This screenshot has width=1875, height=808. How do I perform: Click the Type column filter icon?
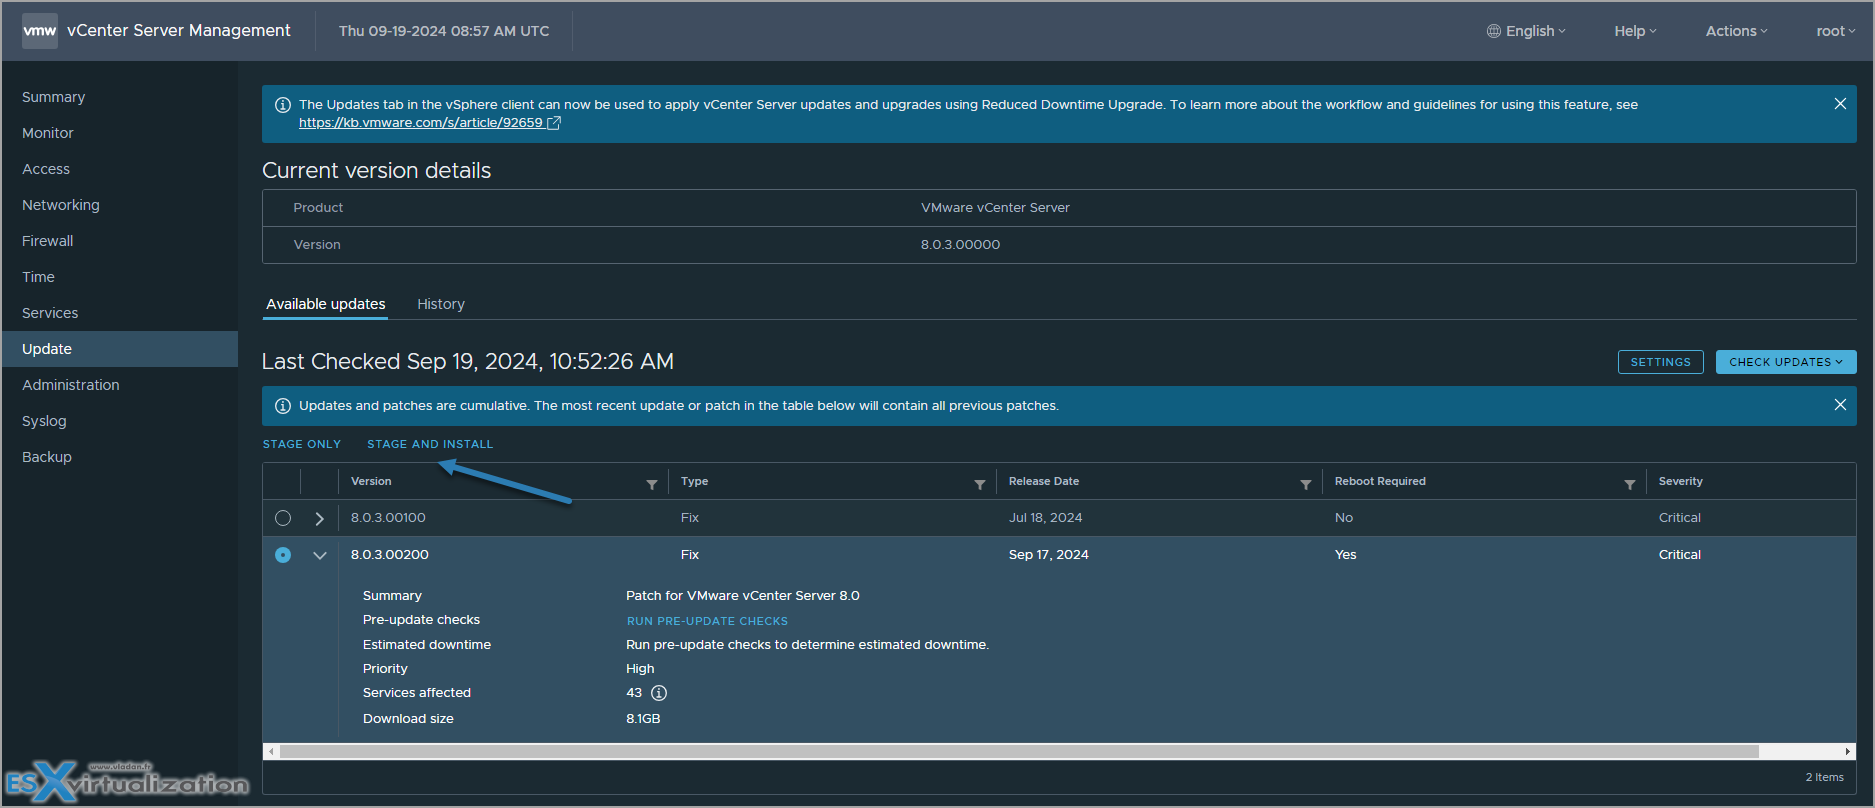click(x=980, y=485)
